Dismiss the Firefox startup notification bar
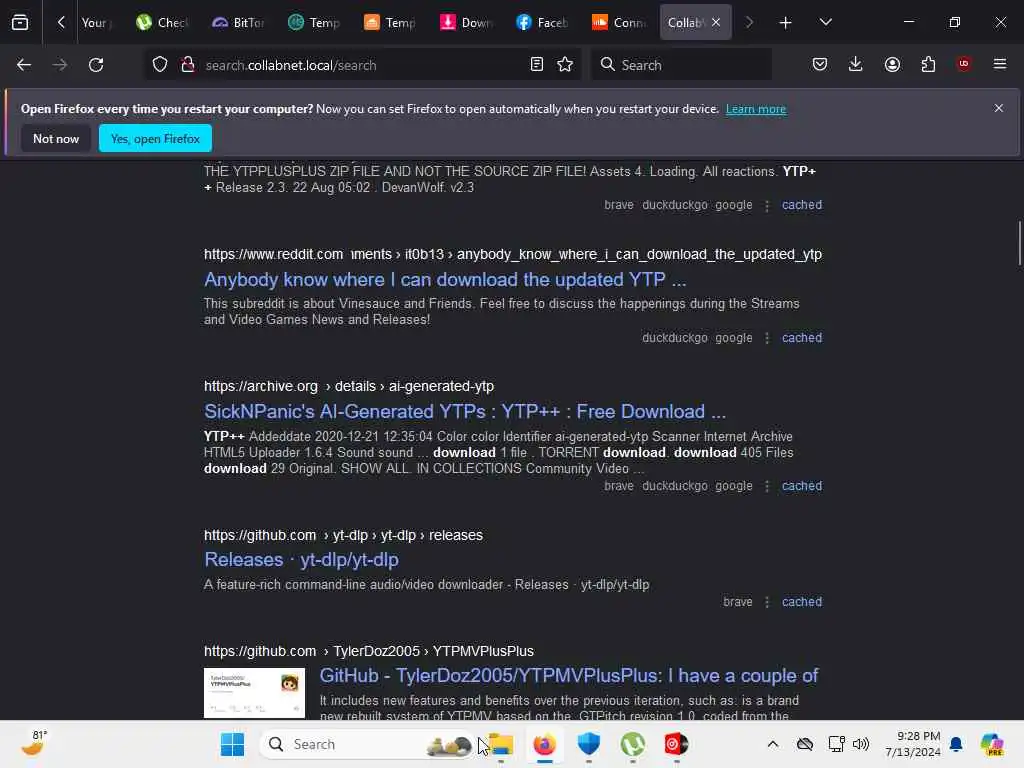 click(999, 108)
